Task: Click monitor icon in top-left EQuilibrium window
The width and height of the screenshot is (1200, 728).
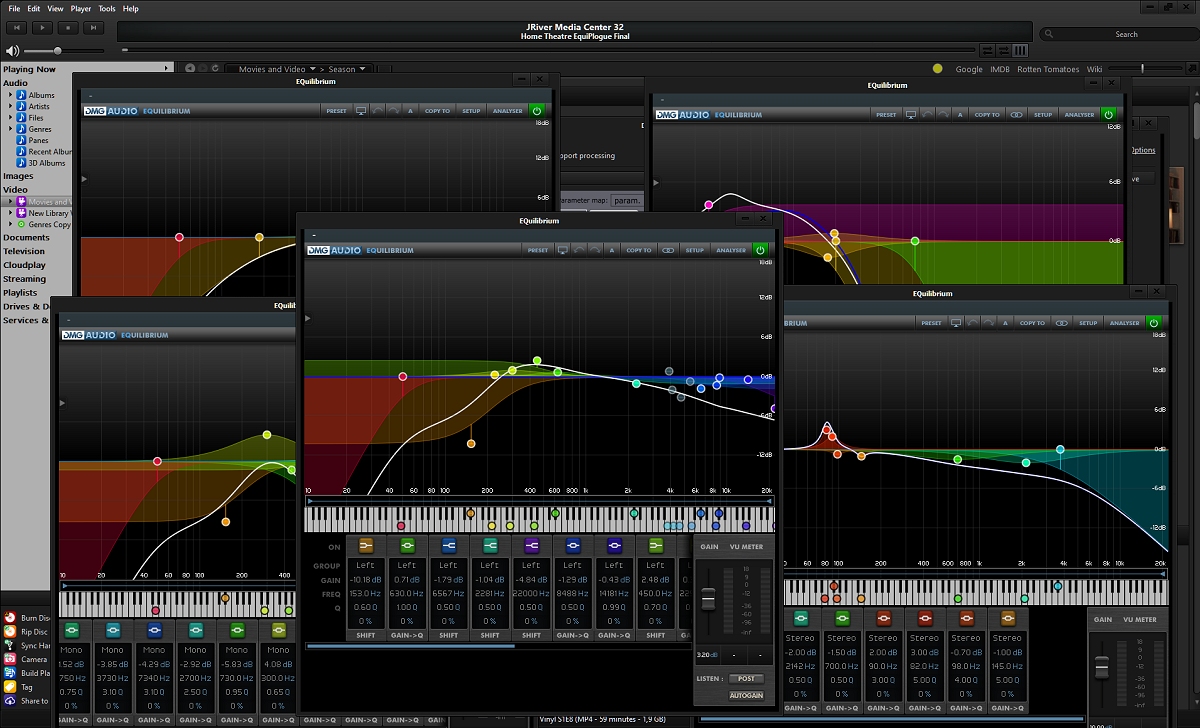Action: (361, 111)
